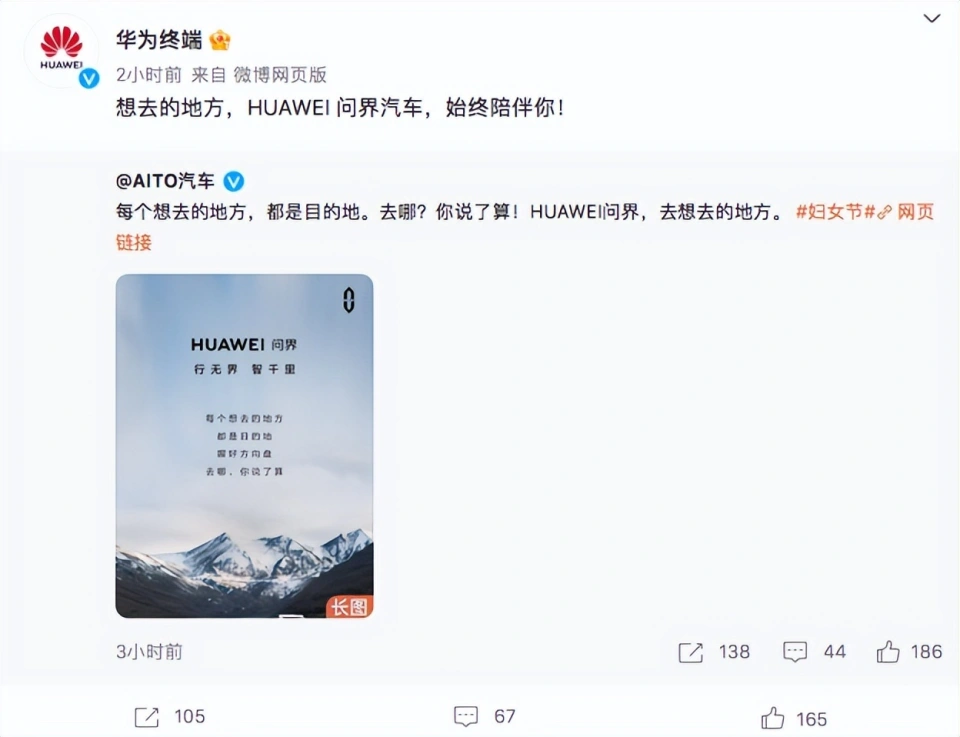Open comments icon showing 44
Image resolution: width=960 pixels, height=737 pixels.
point(795,652)
